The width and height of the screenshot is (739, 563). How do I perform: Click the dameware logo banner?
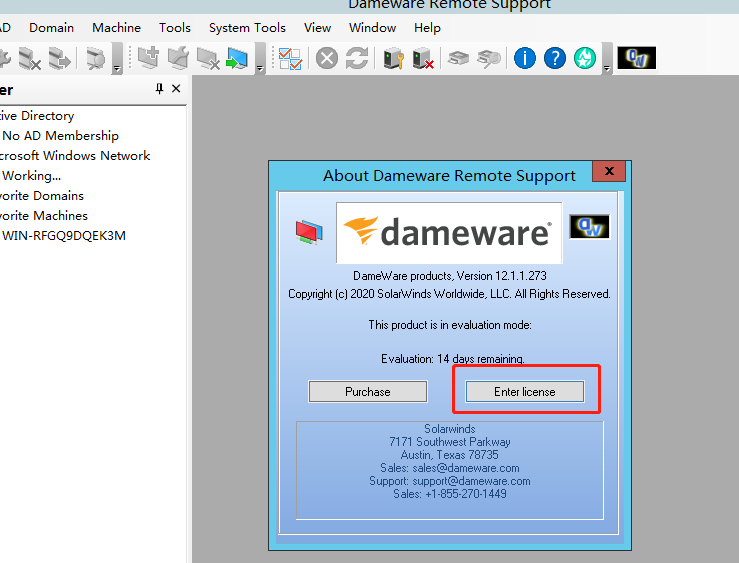click(449, 233)
